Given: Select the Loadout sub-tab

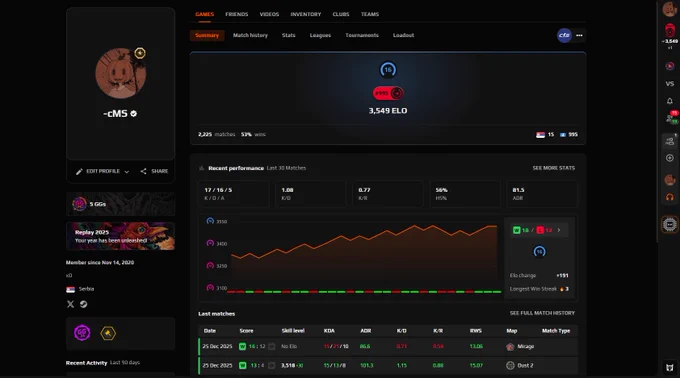Looking at the screenshot, I should coord(403,36).
